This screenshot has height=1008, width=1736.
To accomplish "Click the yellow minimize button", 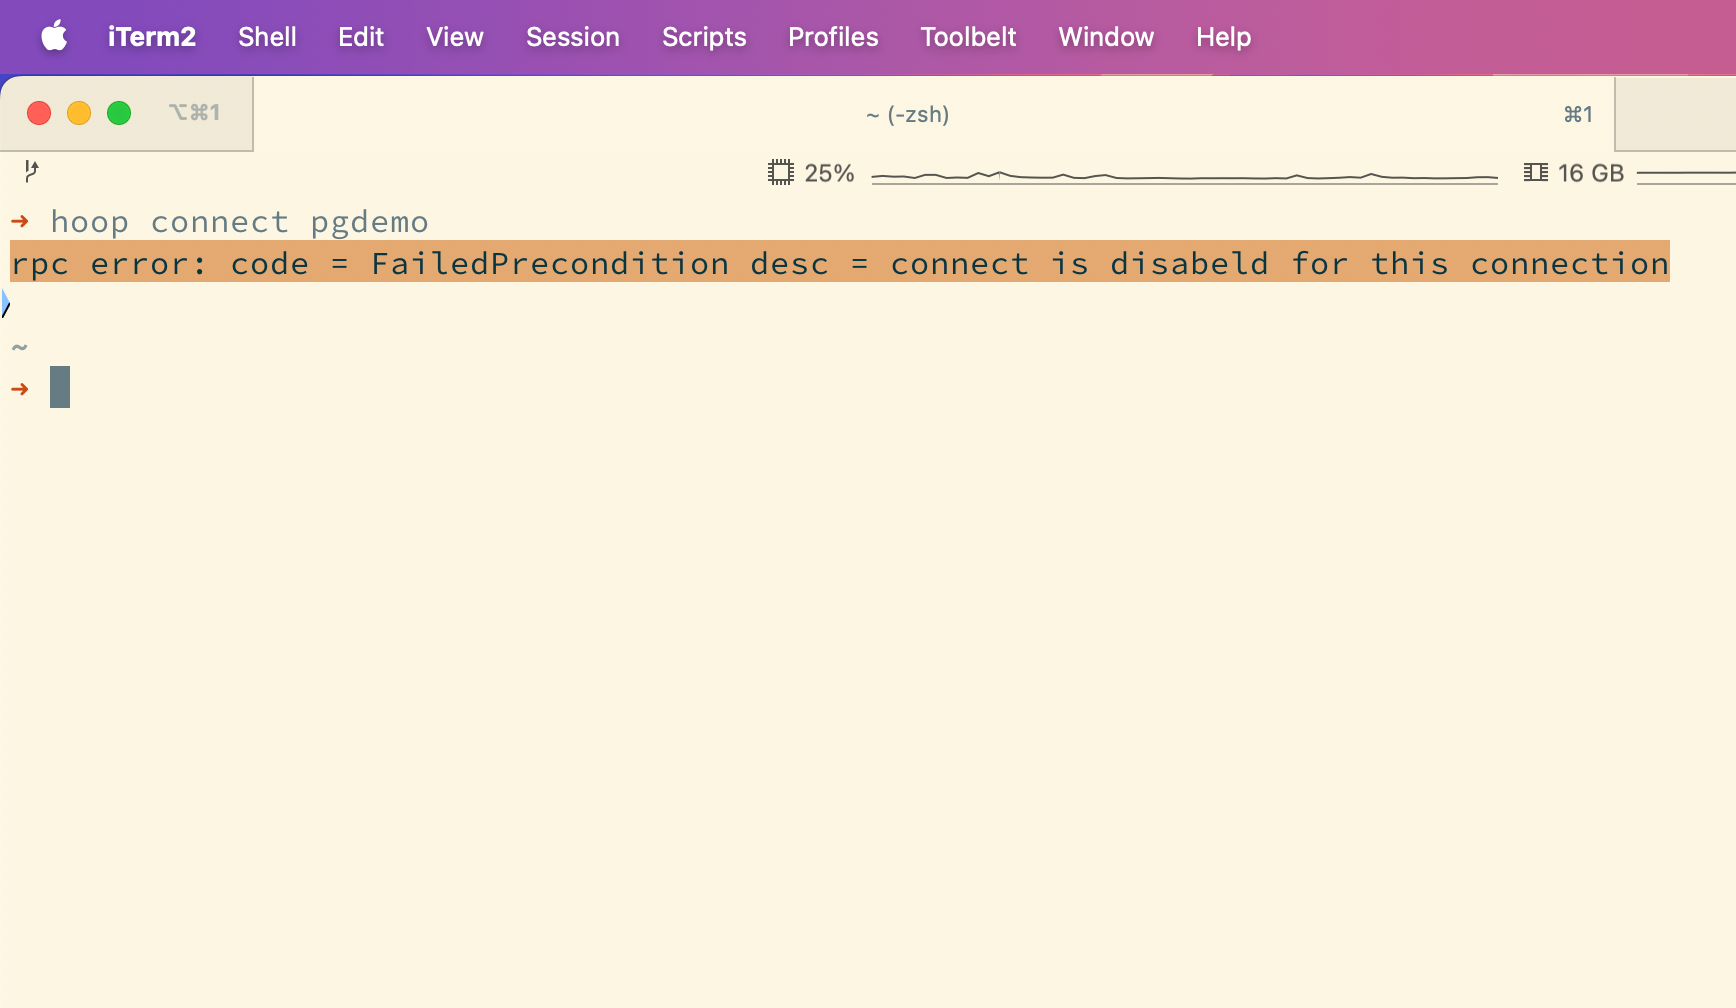I will pyautogui.click(x=79, y=113).
